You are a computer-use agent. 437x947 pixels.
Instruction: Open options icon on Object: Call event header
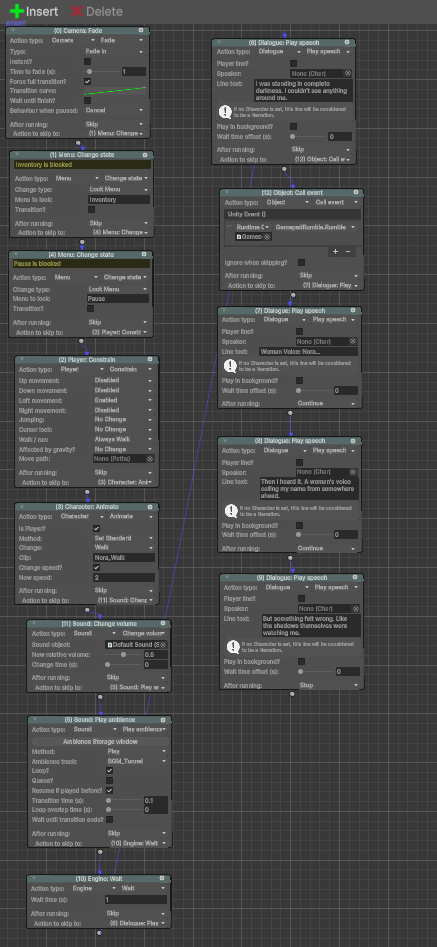pos(354,192)
